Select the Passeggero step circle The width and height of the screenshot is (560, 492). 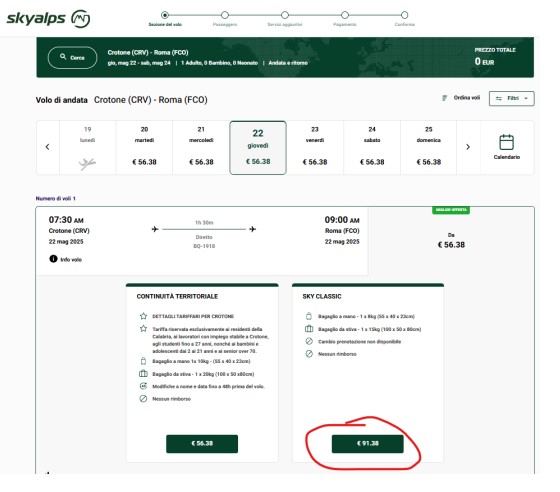point(225,15)
